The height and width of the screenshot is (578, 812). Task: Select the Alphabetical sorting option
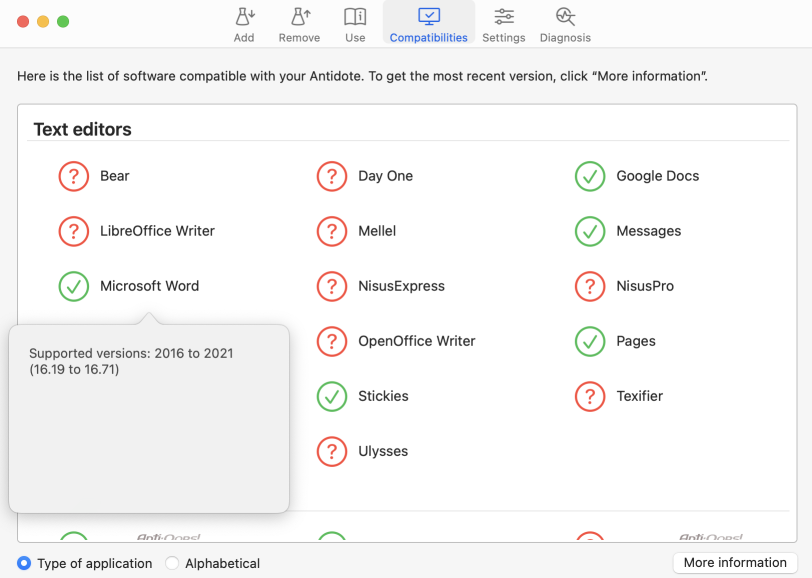coord(171,563)
